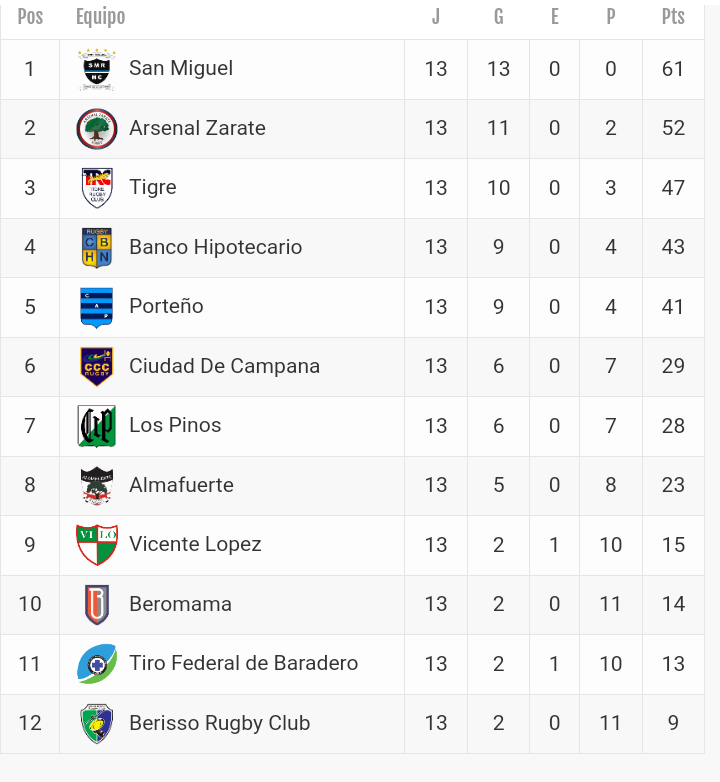Click the Pos column header
The height and width of the screenshot is (782, 720).
30,17
